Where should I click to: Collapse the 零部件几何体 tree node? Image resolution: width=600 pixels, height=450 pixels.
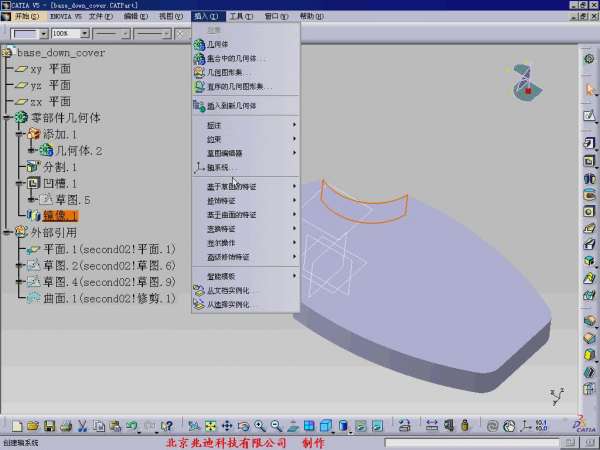click(6, 118)
